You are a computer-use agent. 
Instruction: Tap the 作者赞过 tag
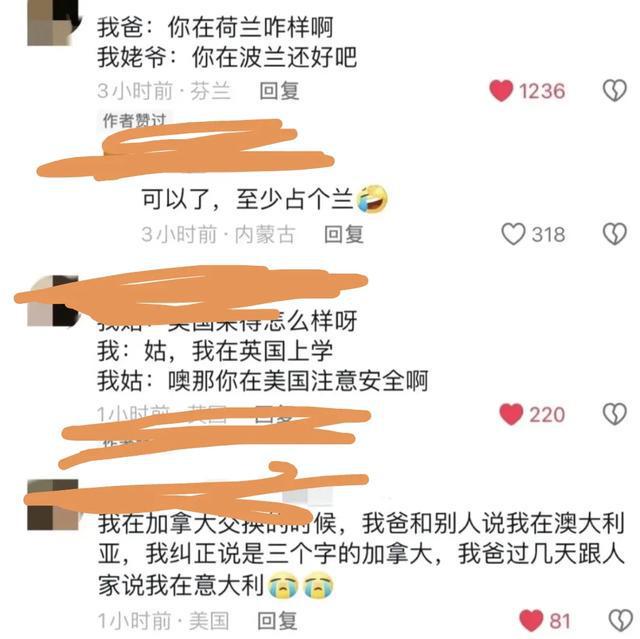134,120
